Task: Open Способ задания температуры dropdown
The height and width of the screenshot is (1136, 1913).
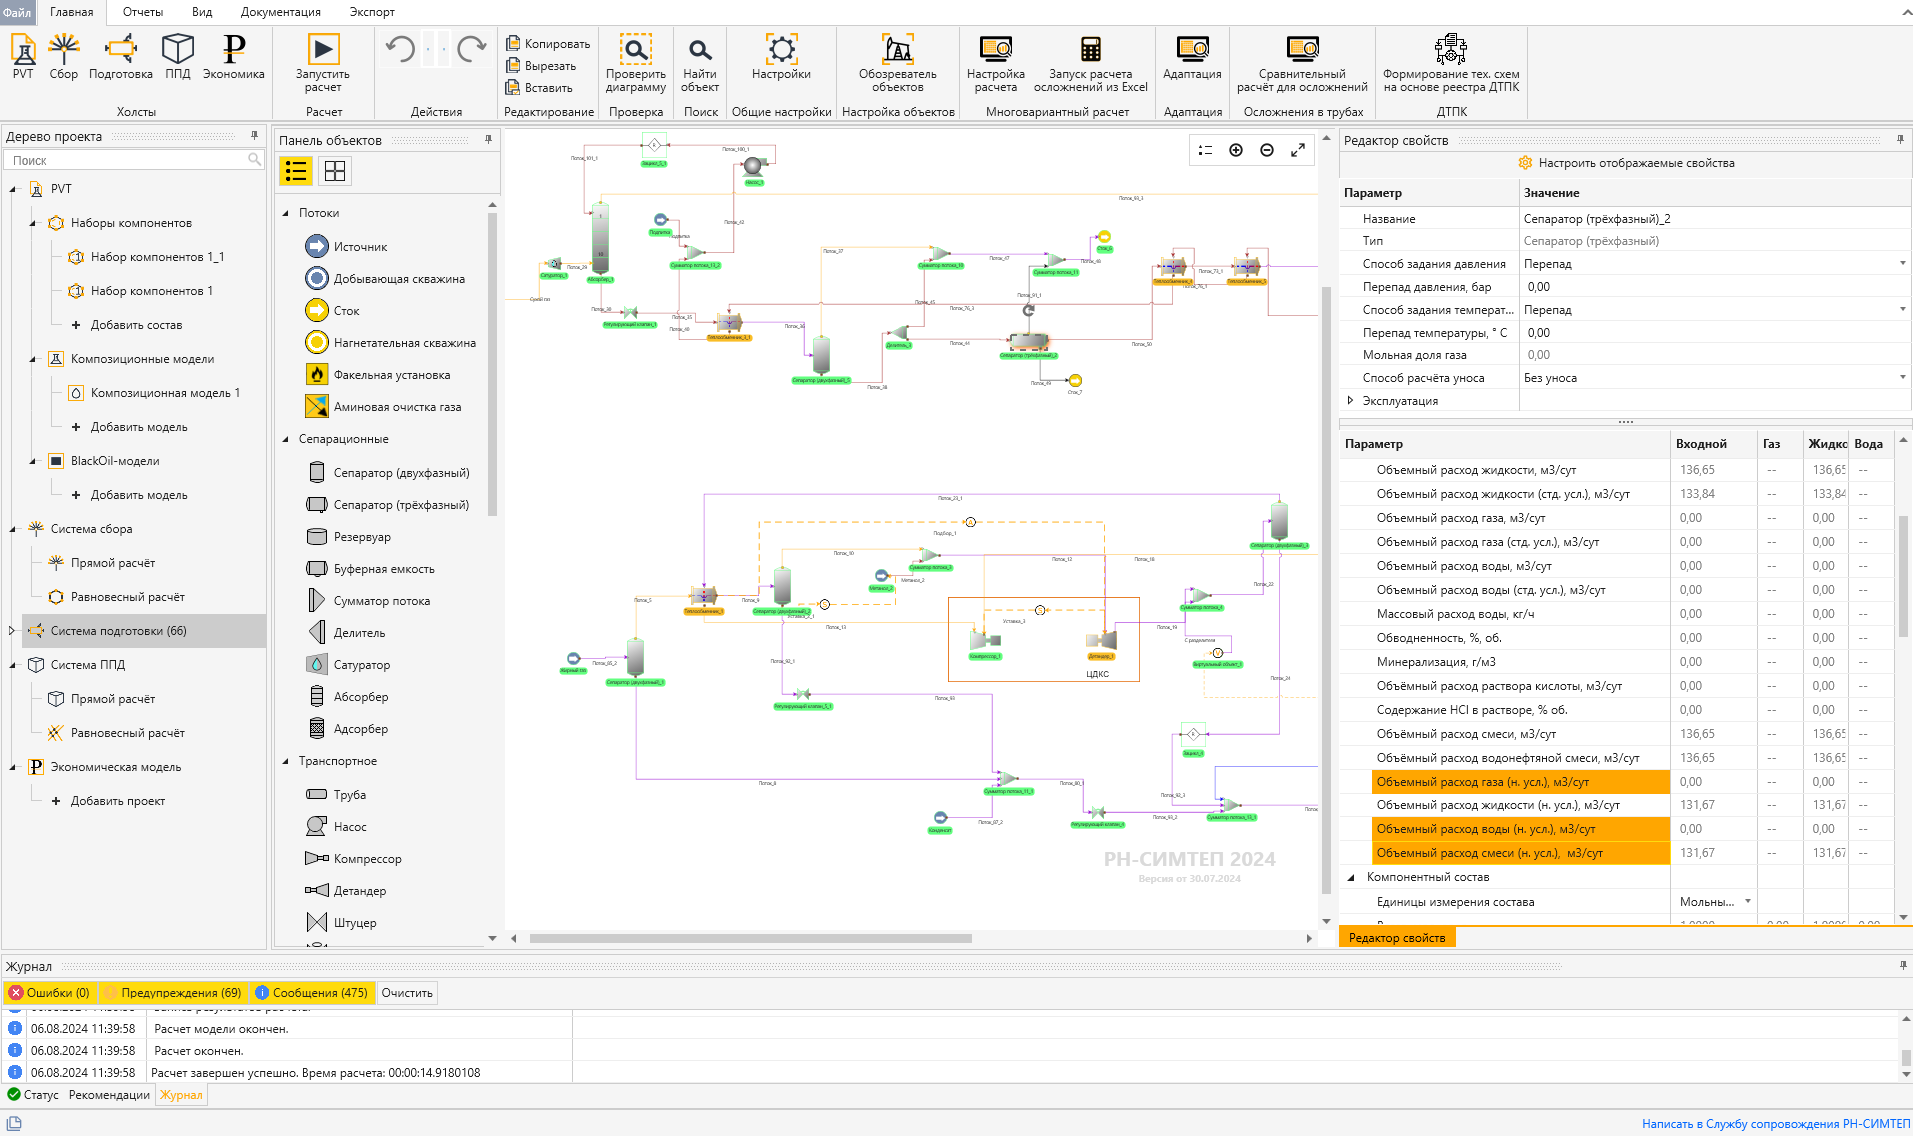Action: pos(1902,310)
